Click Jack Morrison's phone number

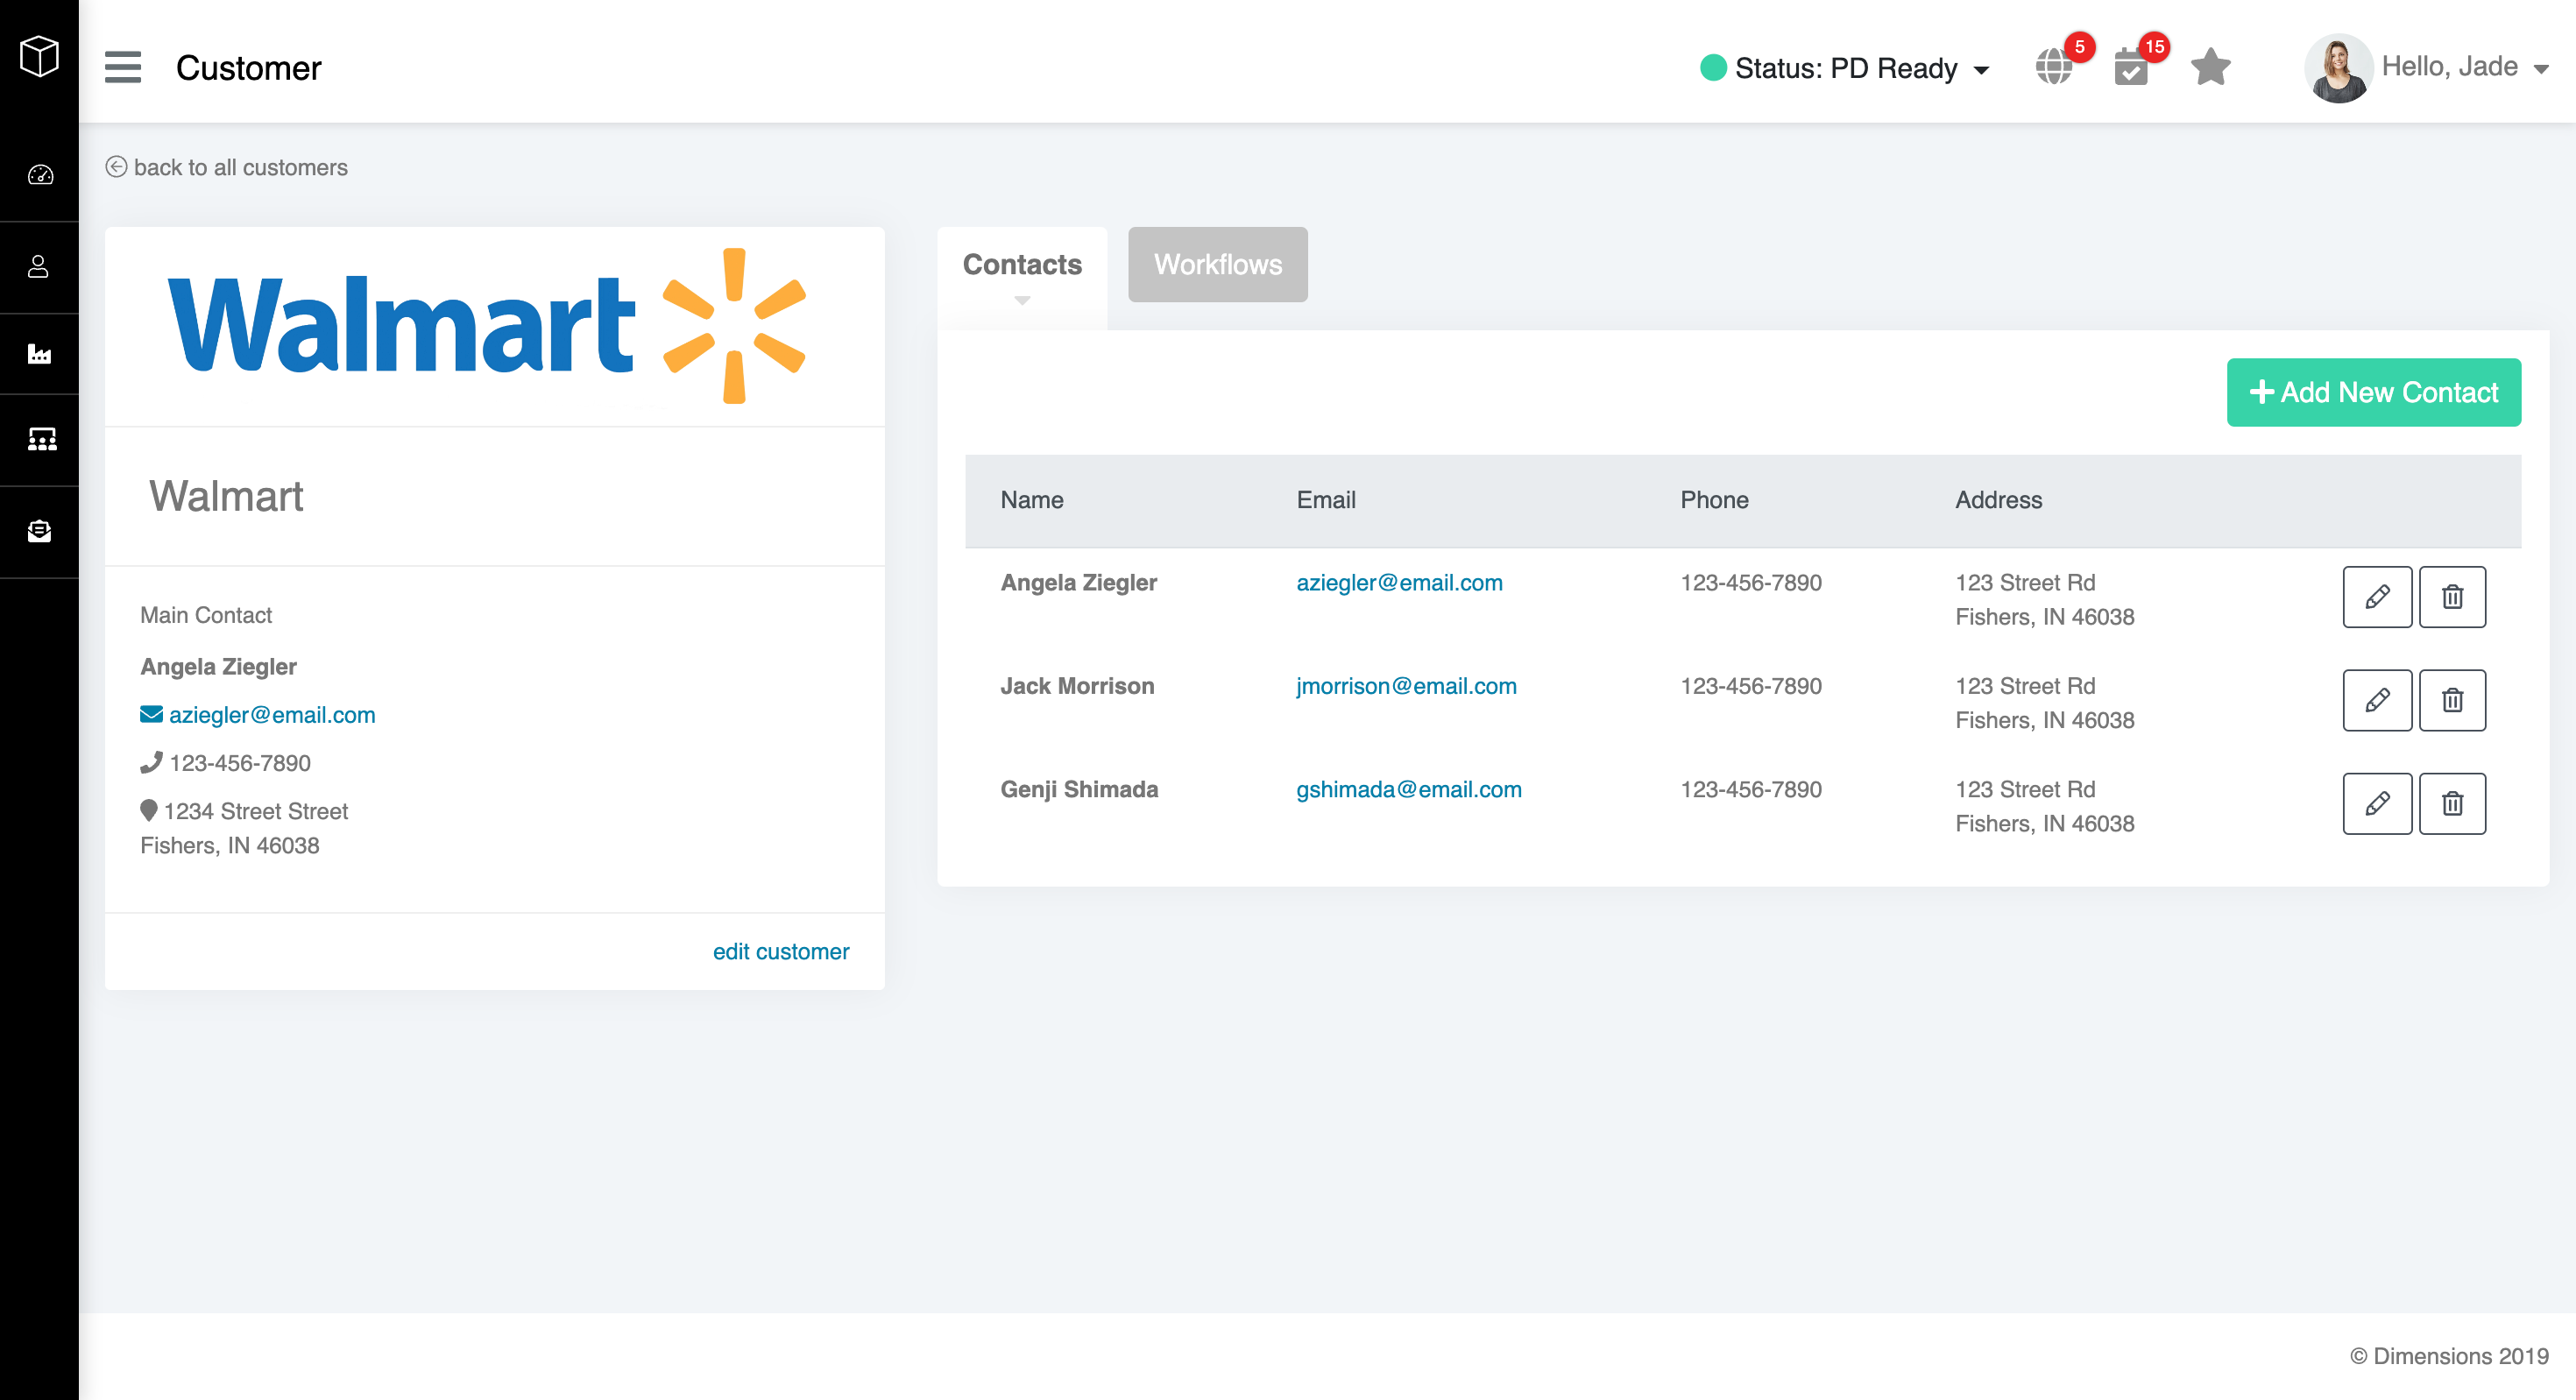click(1750, 686)
